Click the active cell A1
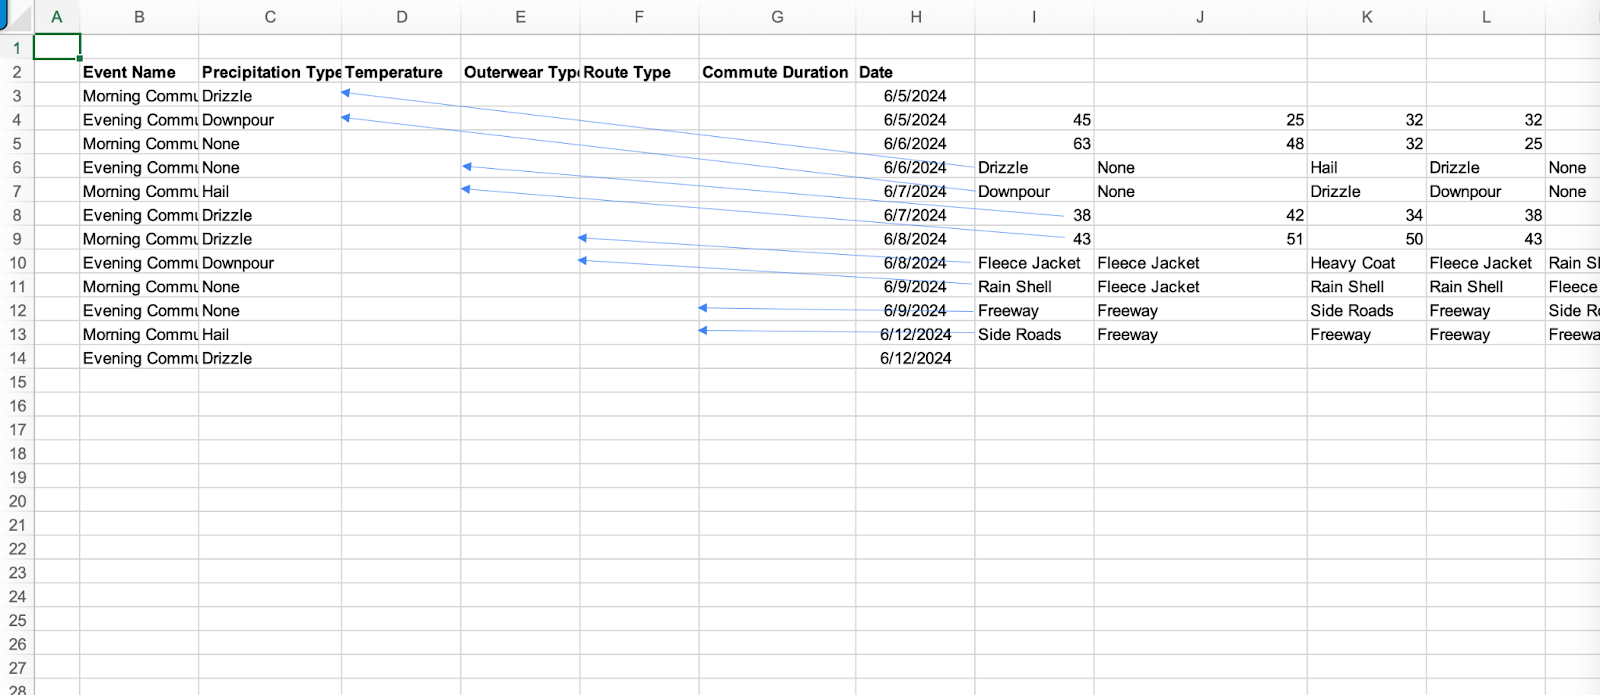The height and width of the screenshot is (695, 1600). pyautogui.click(x=57, y=48)
